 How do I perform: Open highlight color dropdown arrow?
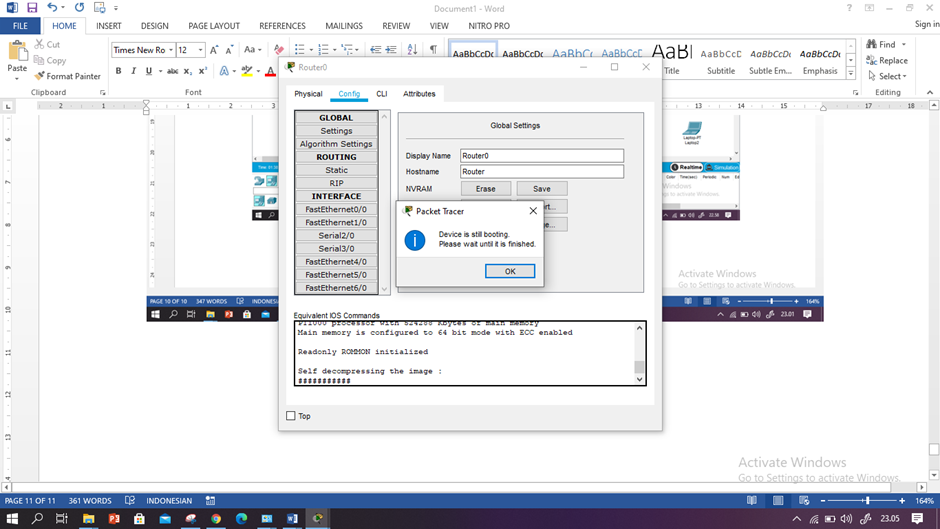point(258,71)
